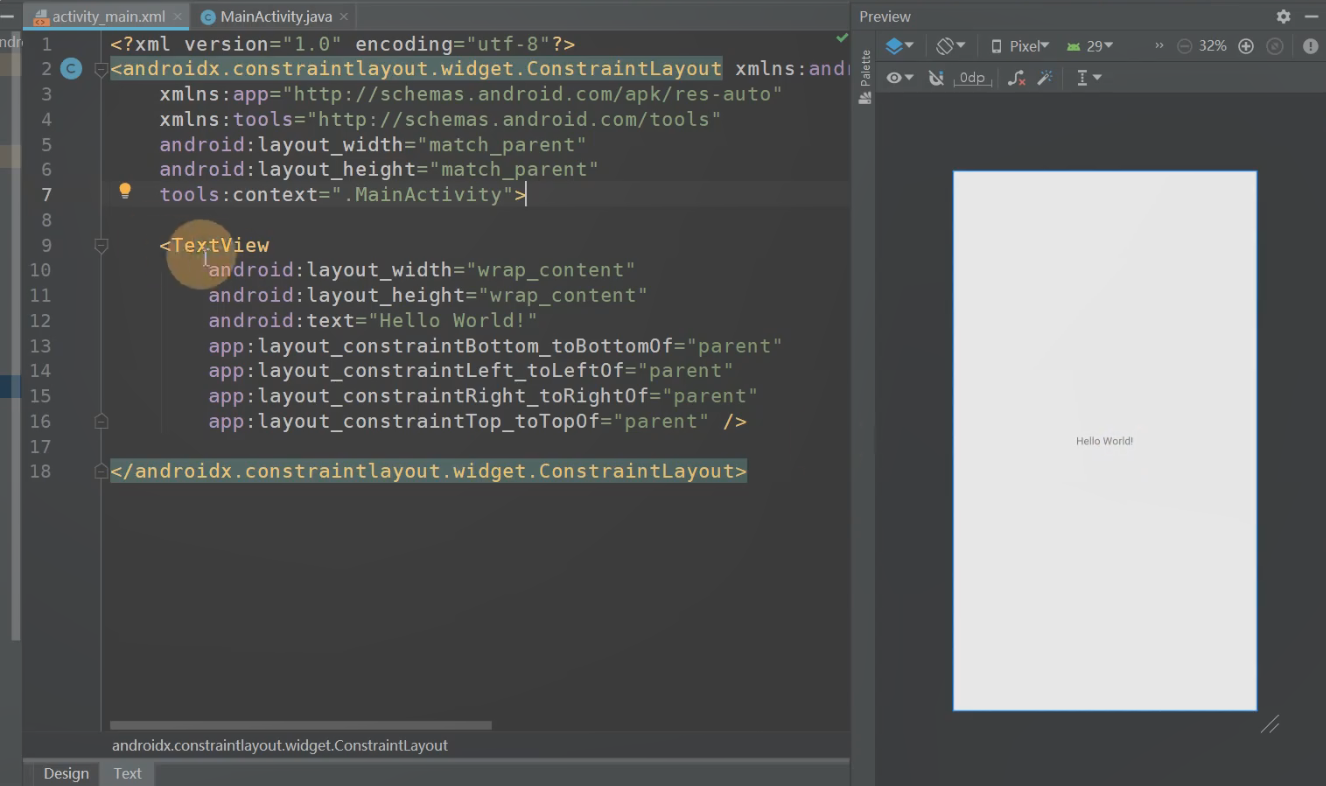This screenshot has width=1326, height=786.
Task: Open the Palette side tab
Action: click(x=865, y=76)
